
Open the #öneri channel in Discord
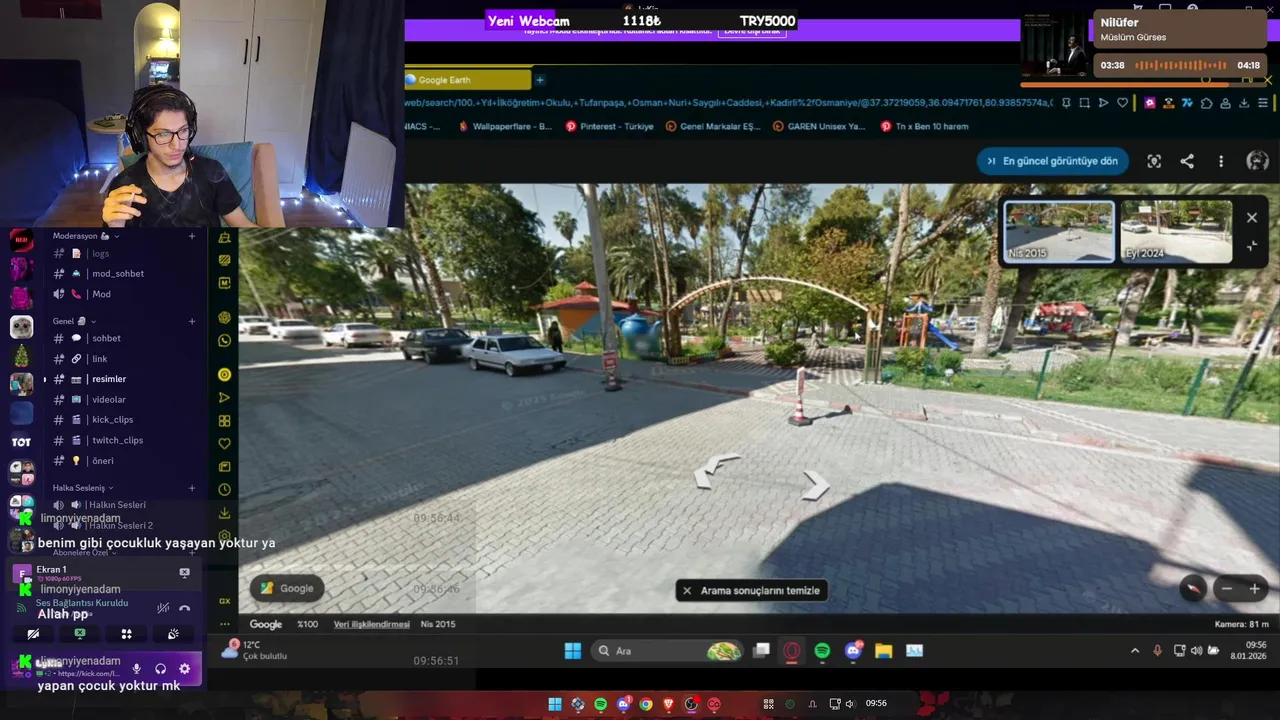102,461
